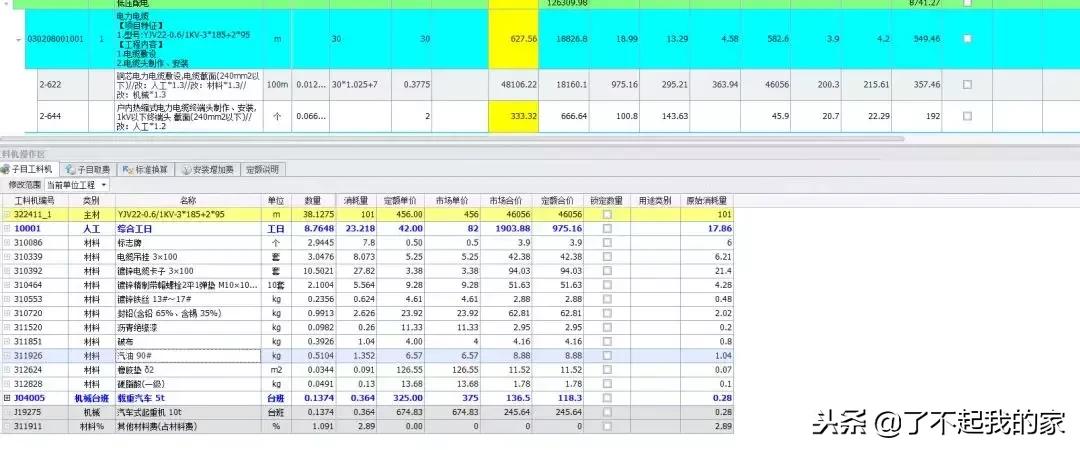
Task: Click the 名称 column header
Action: coord(188,201)
